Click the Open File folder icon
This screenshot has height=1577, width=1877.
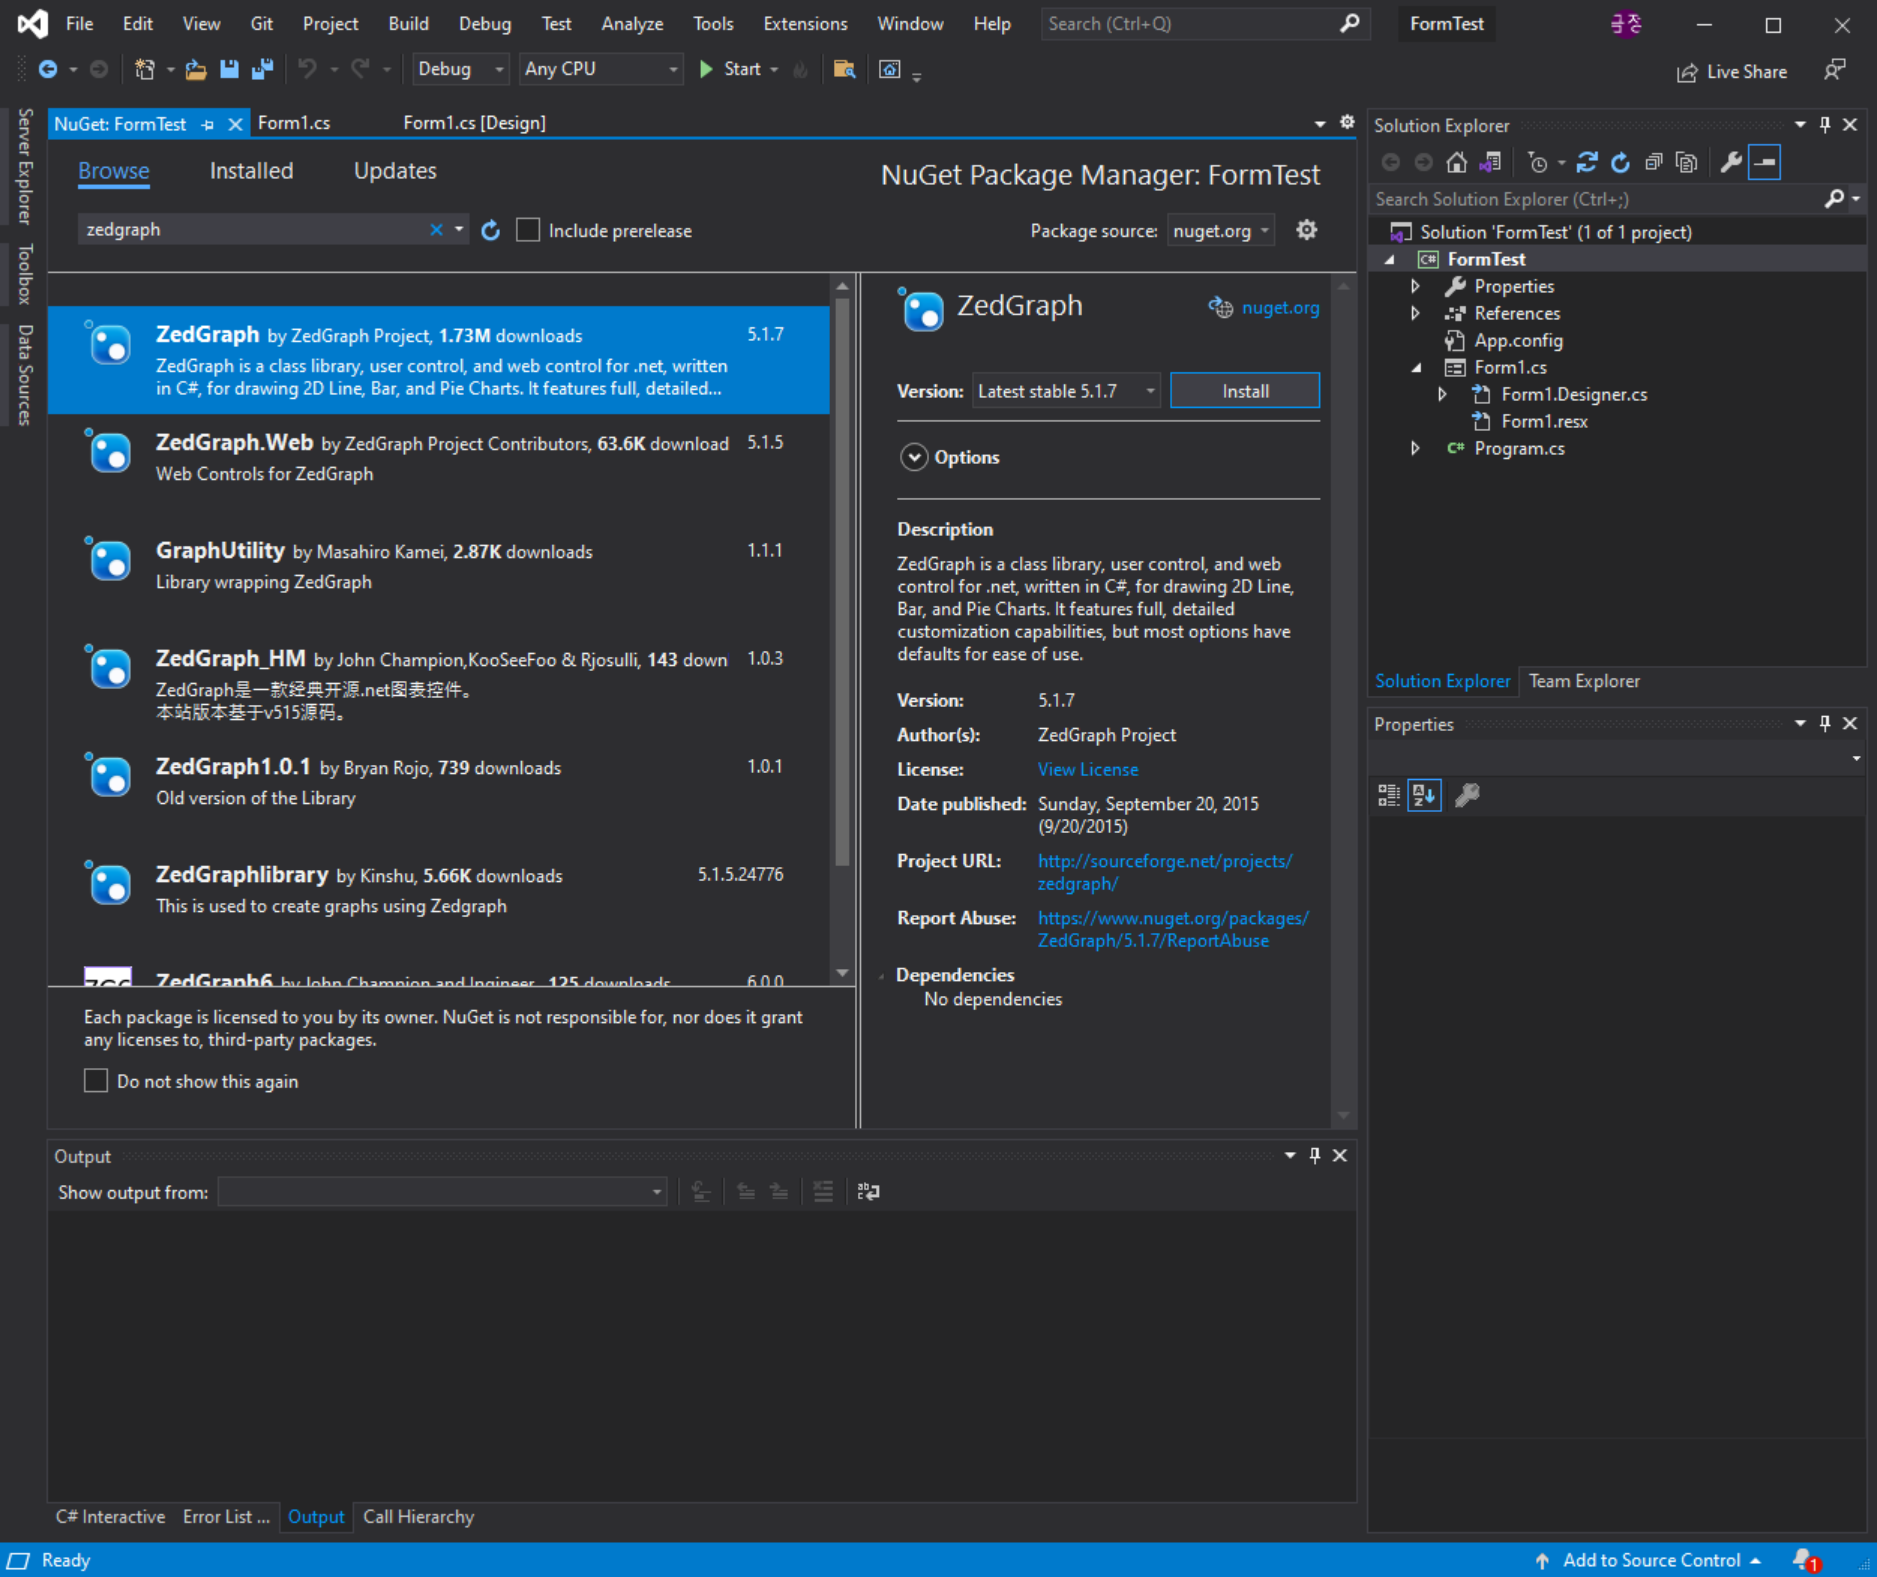[196, 69]
